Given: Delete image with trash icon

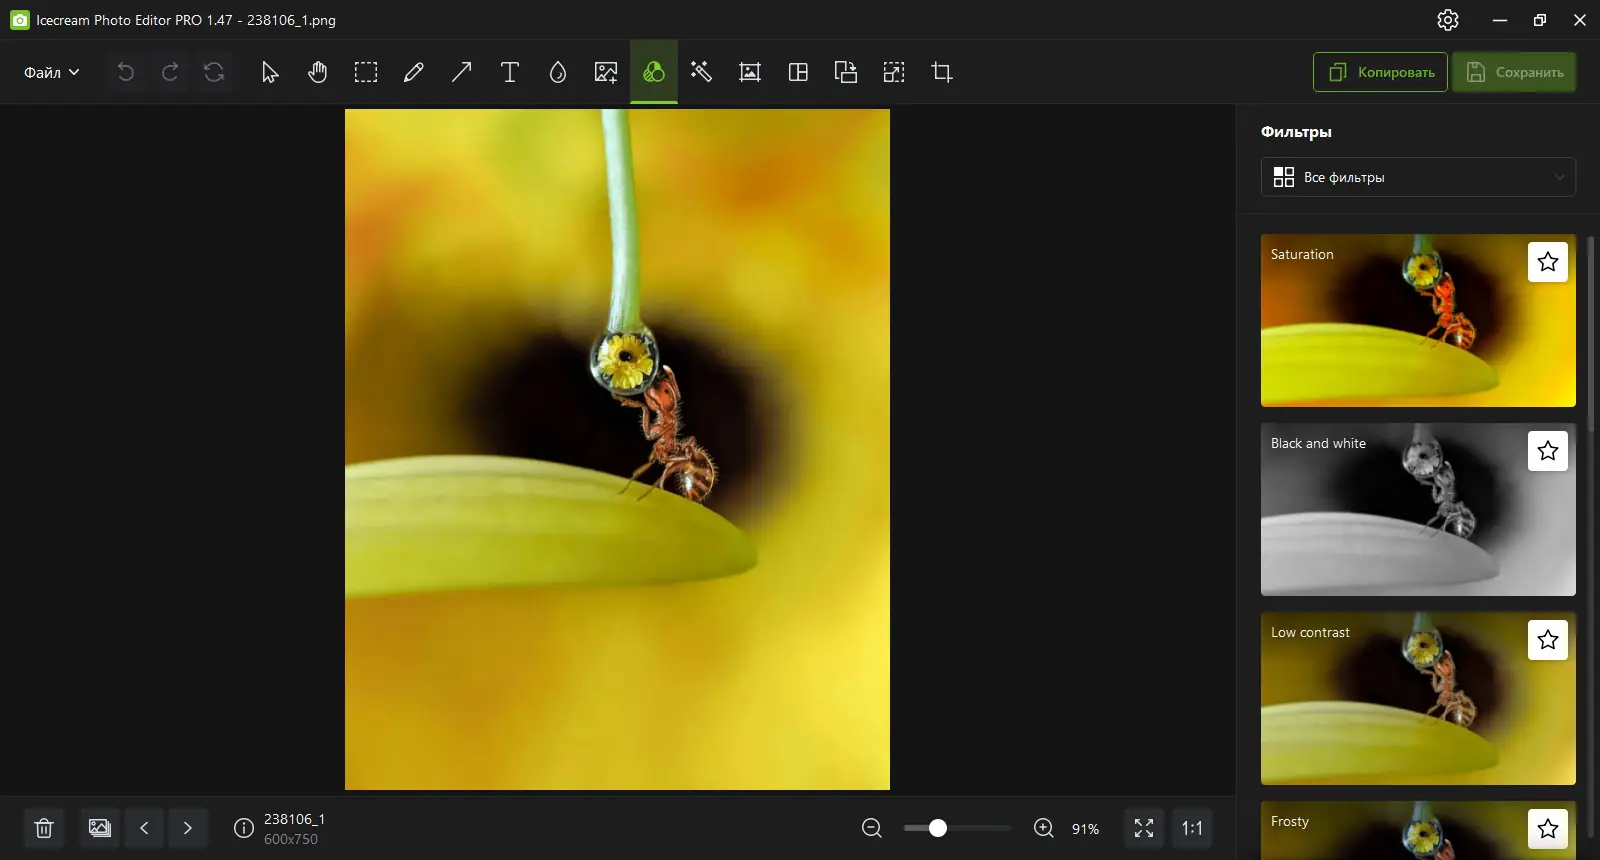Looking at the screenshot, I should coord(44,828).
